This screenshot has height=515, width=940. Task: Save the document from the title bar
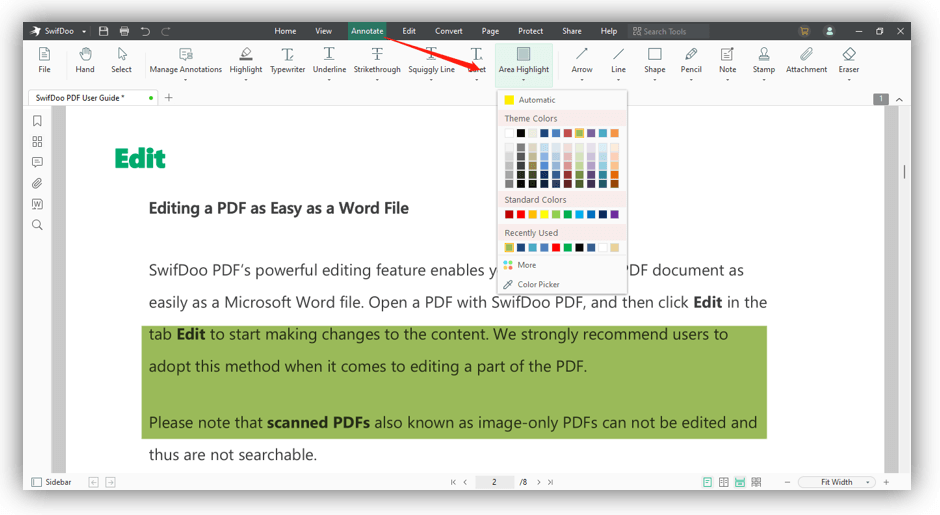tap(103, 31)
